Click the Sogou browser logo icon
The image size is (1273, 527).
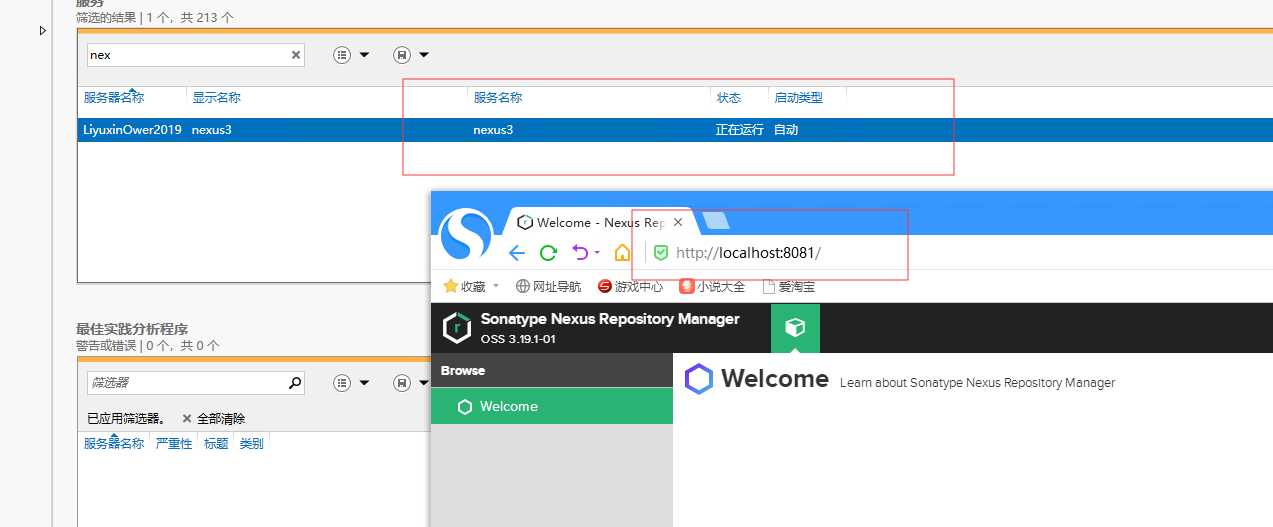467,235
